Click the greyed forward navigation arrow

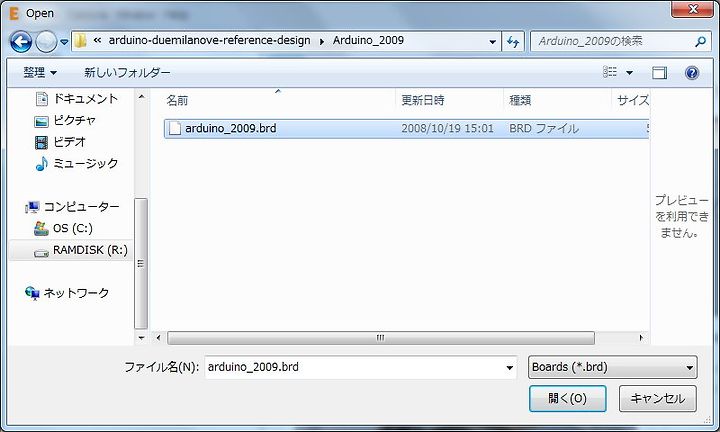pyautogui.click(x=46, y=42)
